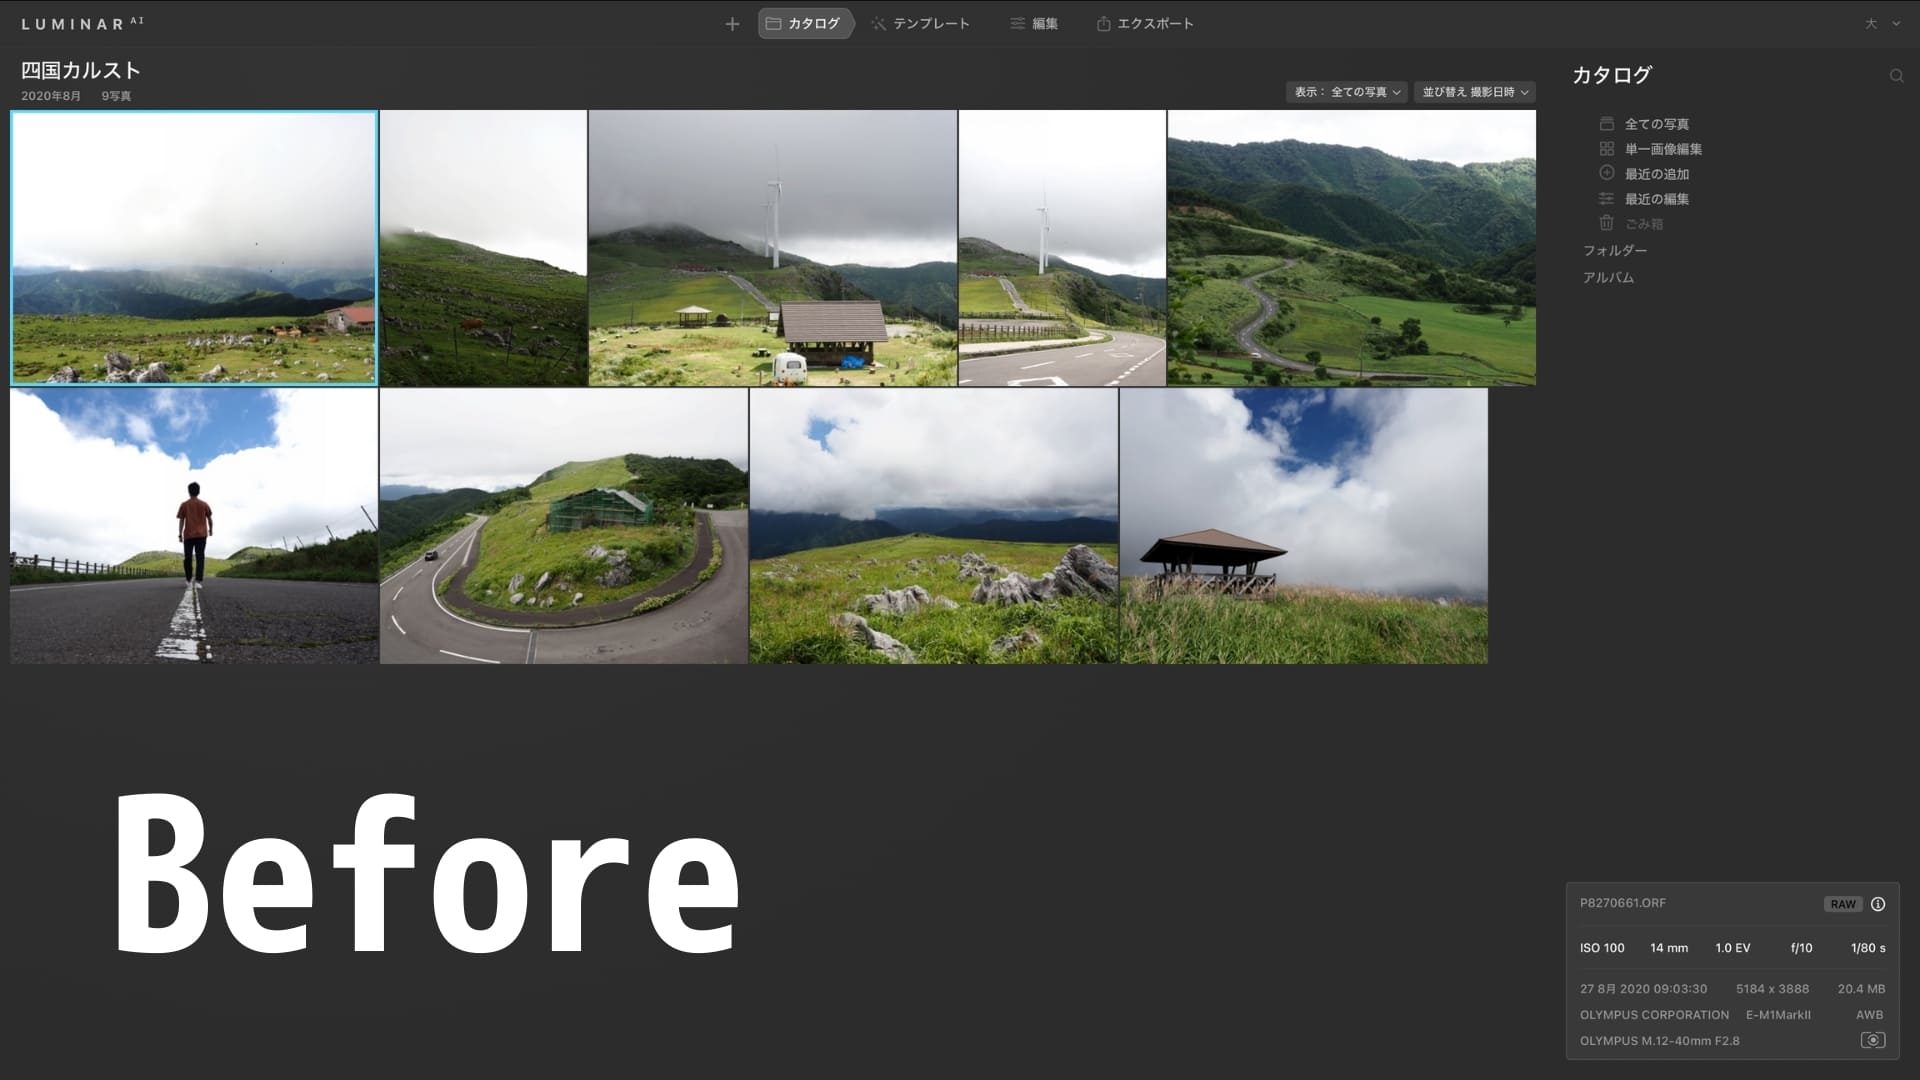The image size is (1920, 1080).
Task: Select the hairpin curve road thumbnail
Action: pos(563,526)
